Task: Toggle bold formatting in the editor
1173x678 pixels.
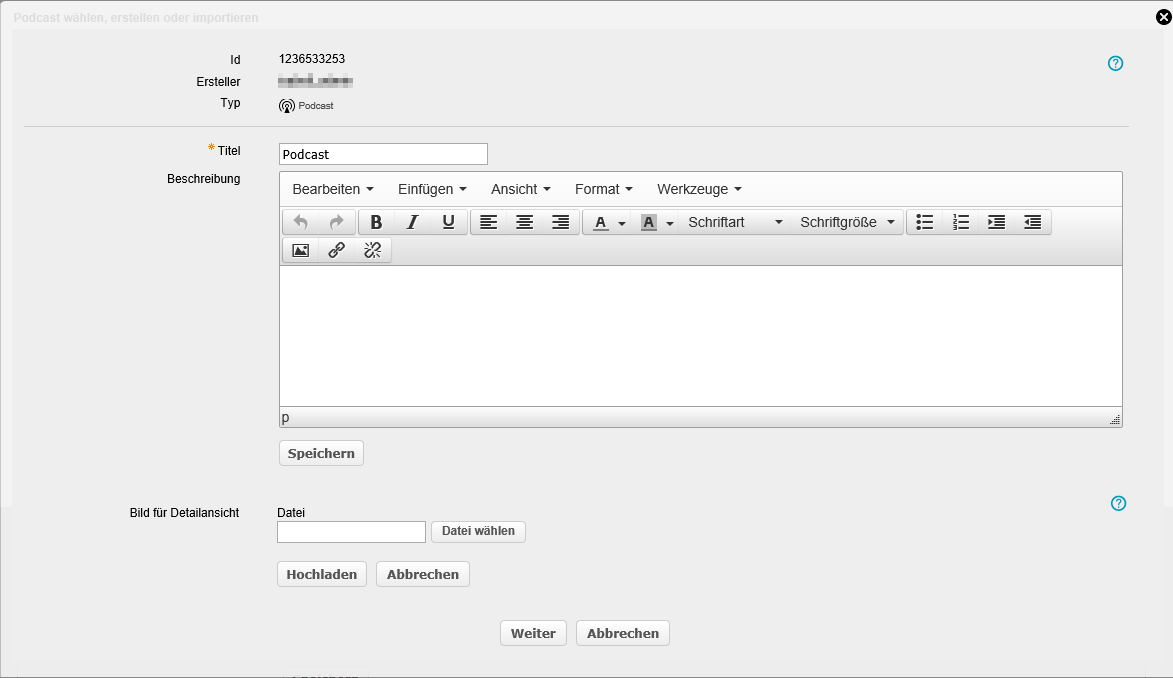Action: pyautogui.click(x=376, y=222)
